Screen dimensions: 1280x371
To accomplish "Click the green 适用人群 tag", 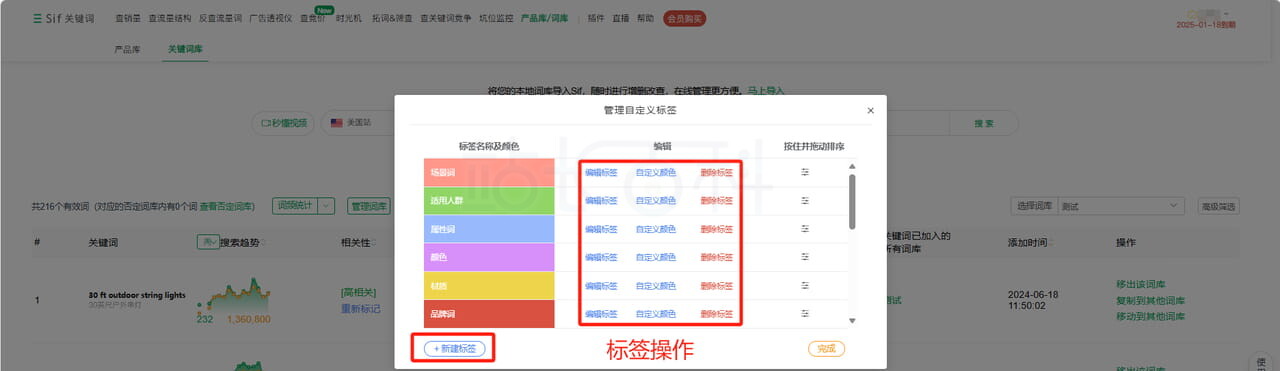I will (489, 200).
